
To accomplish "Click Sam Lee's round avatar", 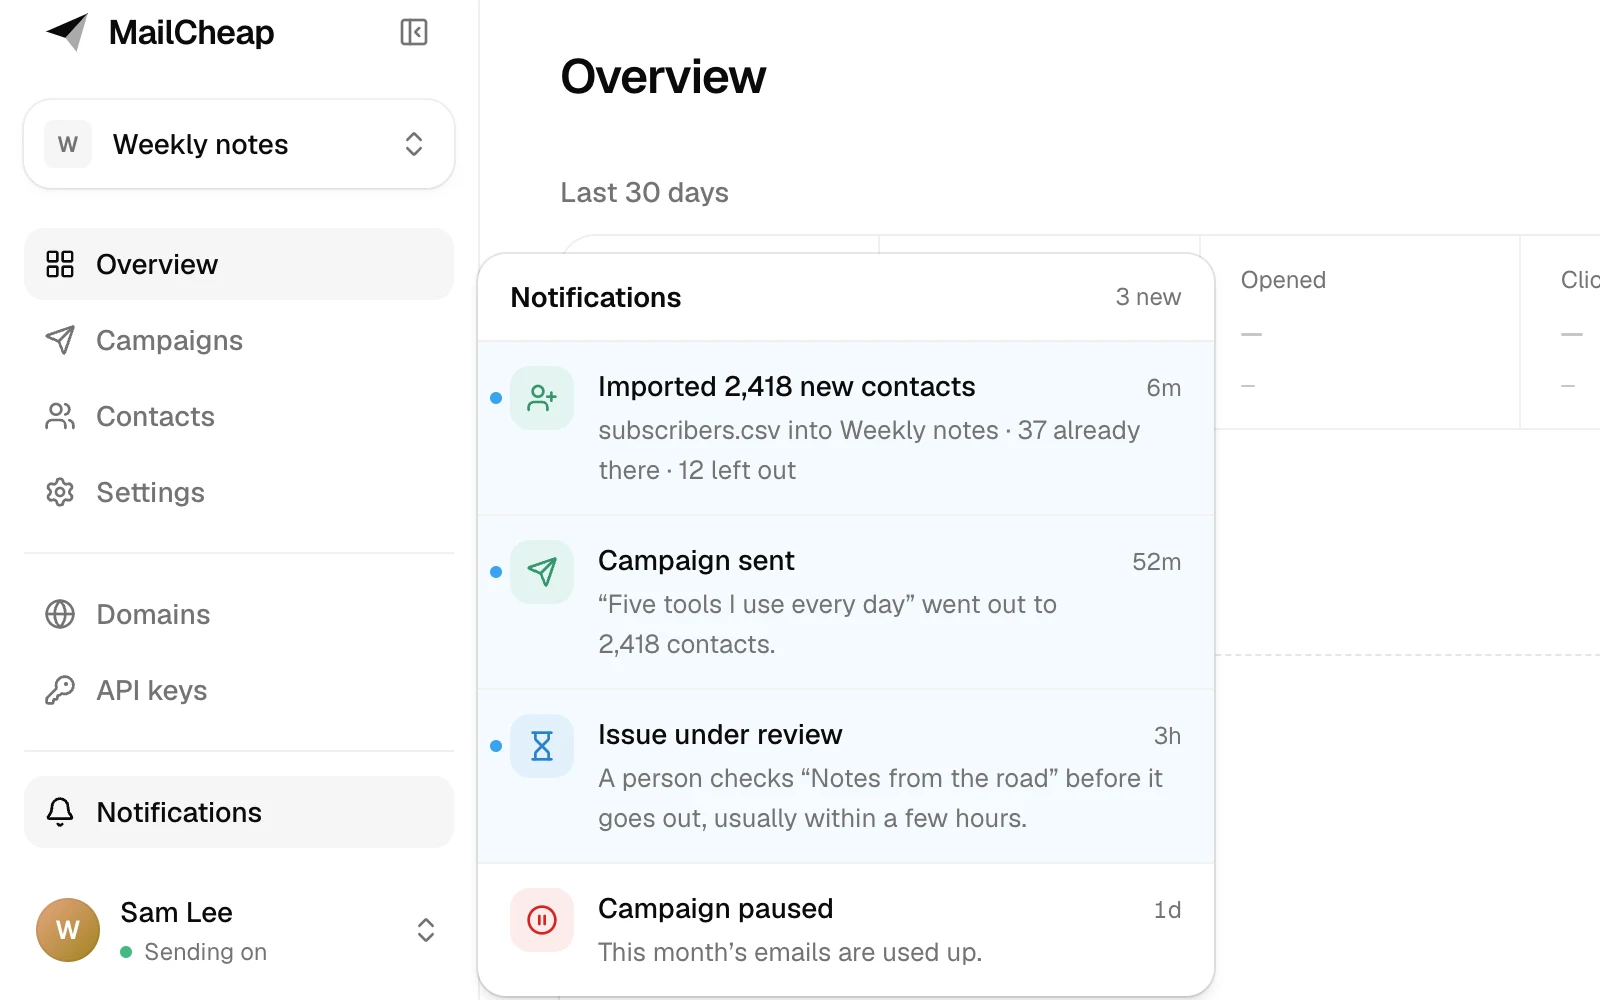I will (x=68, y=930).
